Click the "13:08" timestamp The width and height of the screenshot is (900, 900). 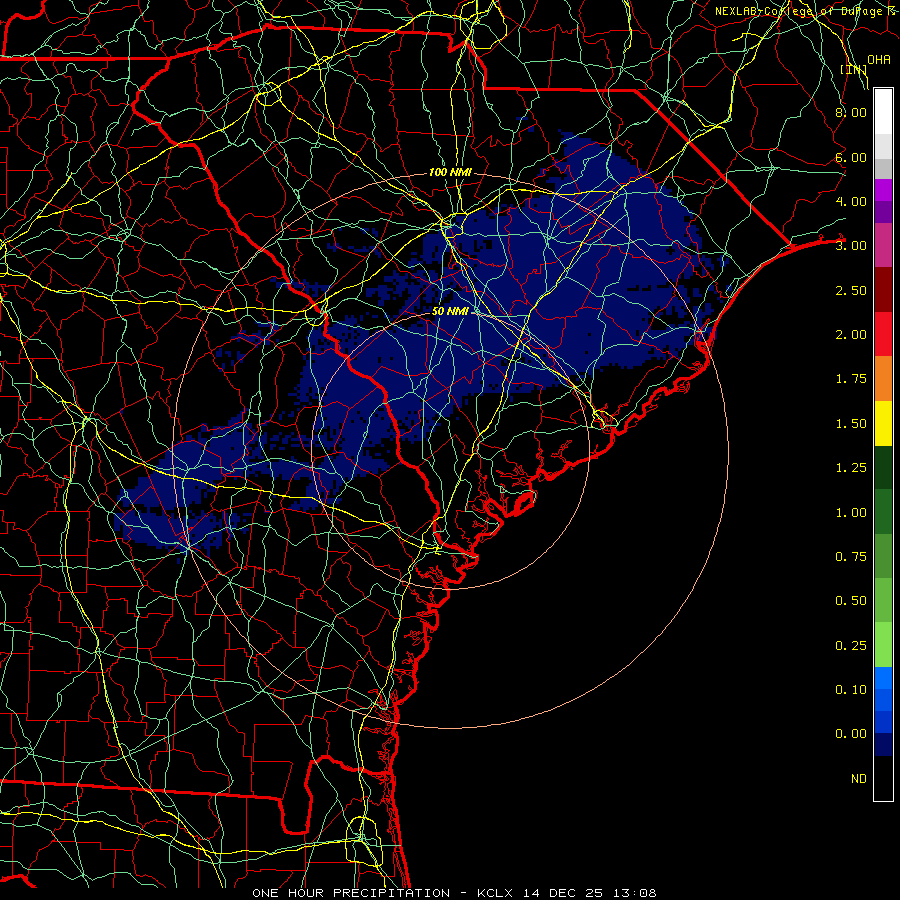[x=634, y=893]
